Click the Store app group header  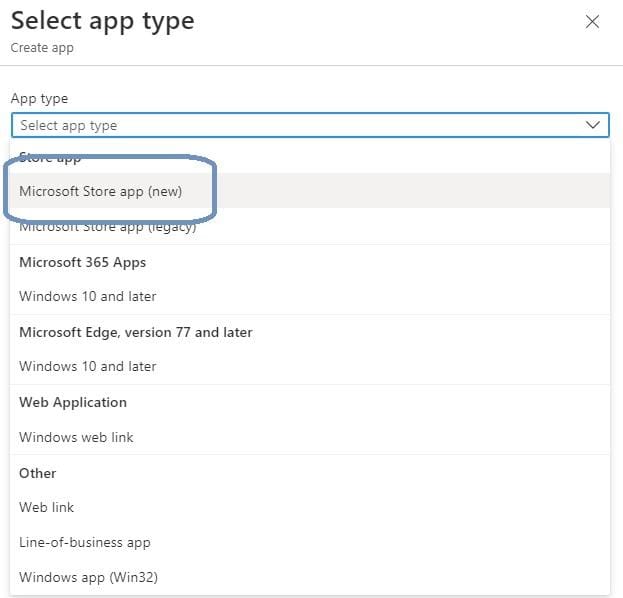click(x=50, y=158)
